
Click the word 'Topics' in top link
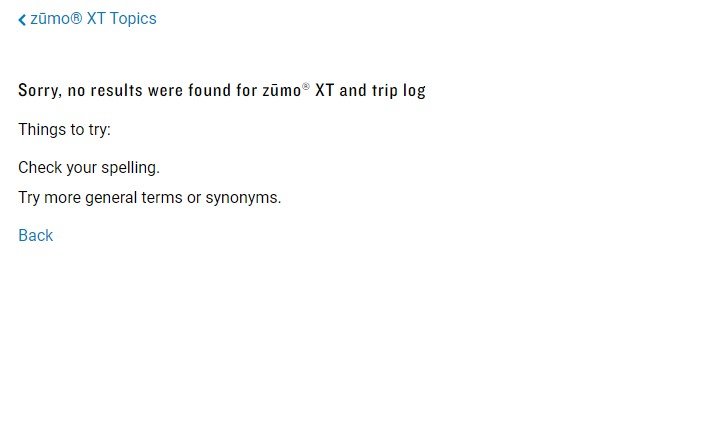tap(133, 19)
